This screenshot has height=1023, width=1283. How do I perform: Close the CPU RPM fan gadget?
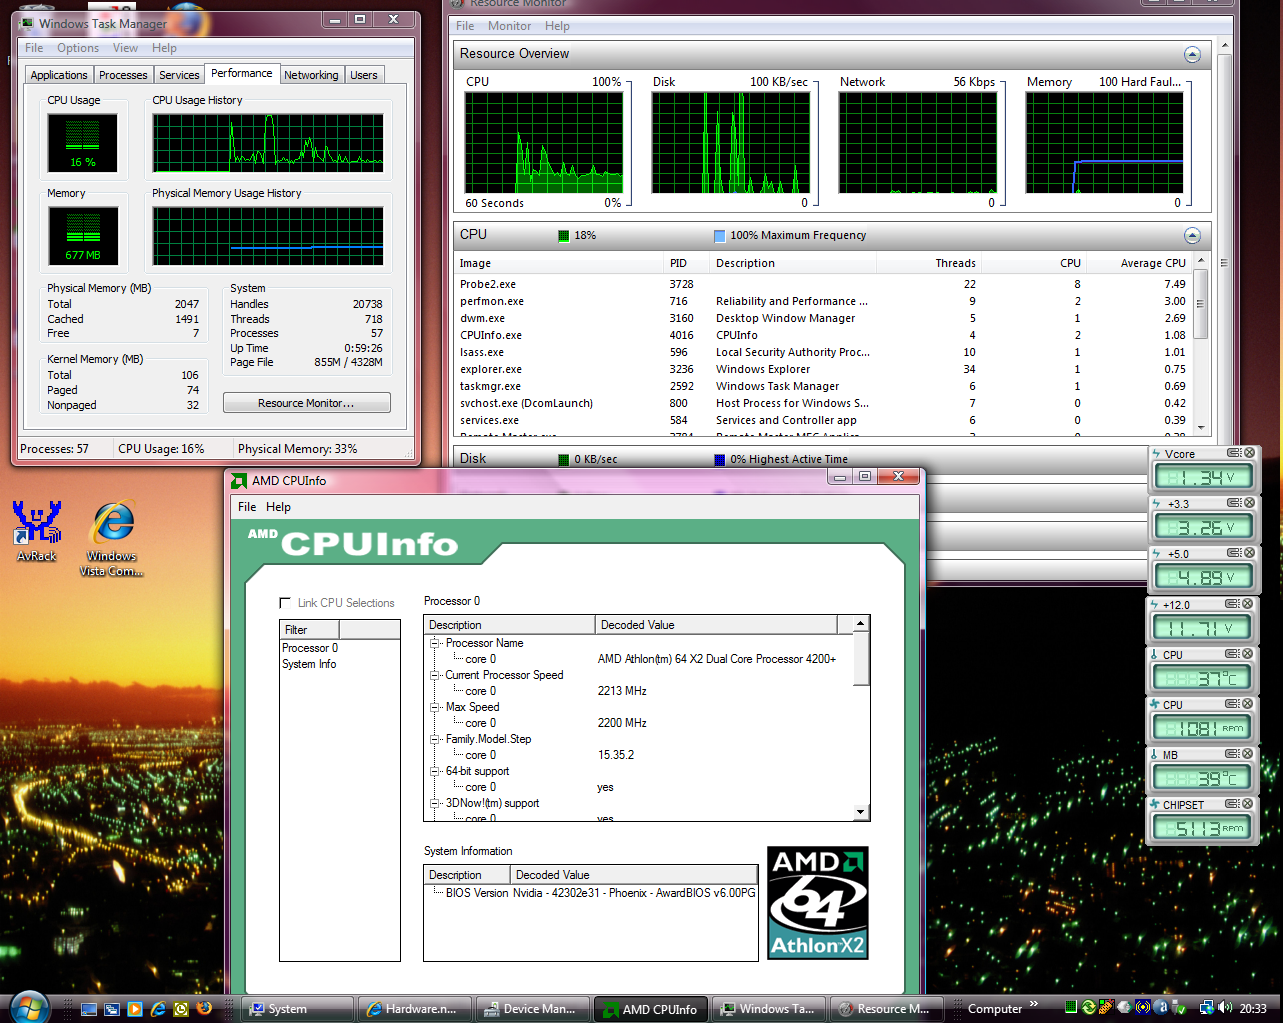tap(1246, 704)
